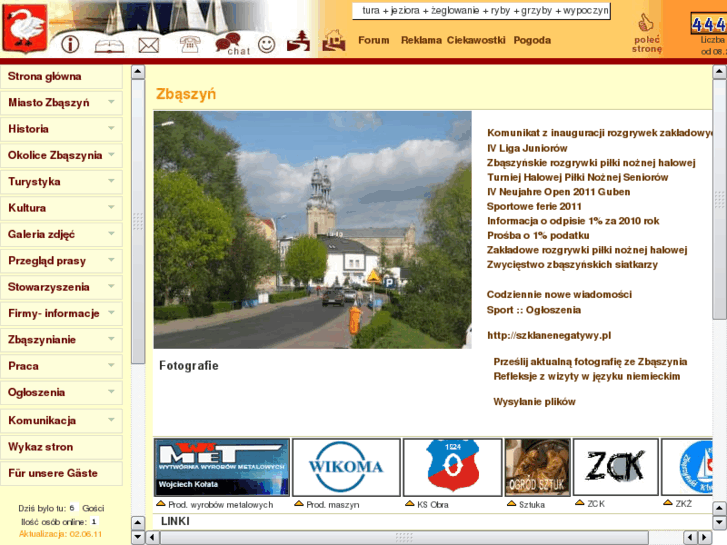Click the ZCK logo banner
The image size is (727, 545).
coord(616,467)
